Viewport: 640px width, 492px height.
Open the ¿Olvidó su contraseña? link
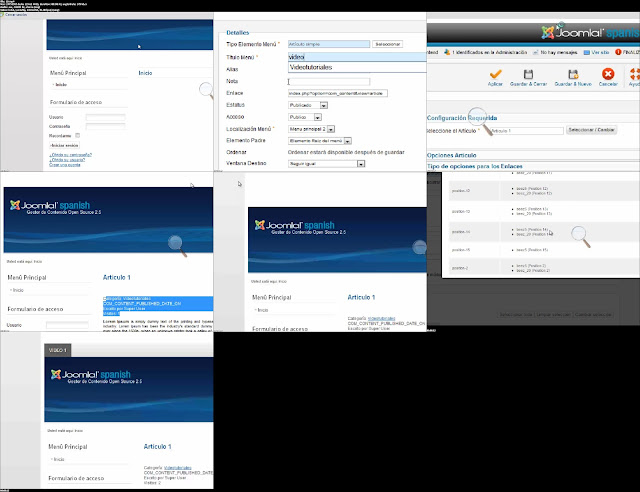click(x=71, y=155)
